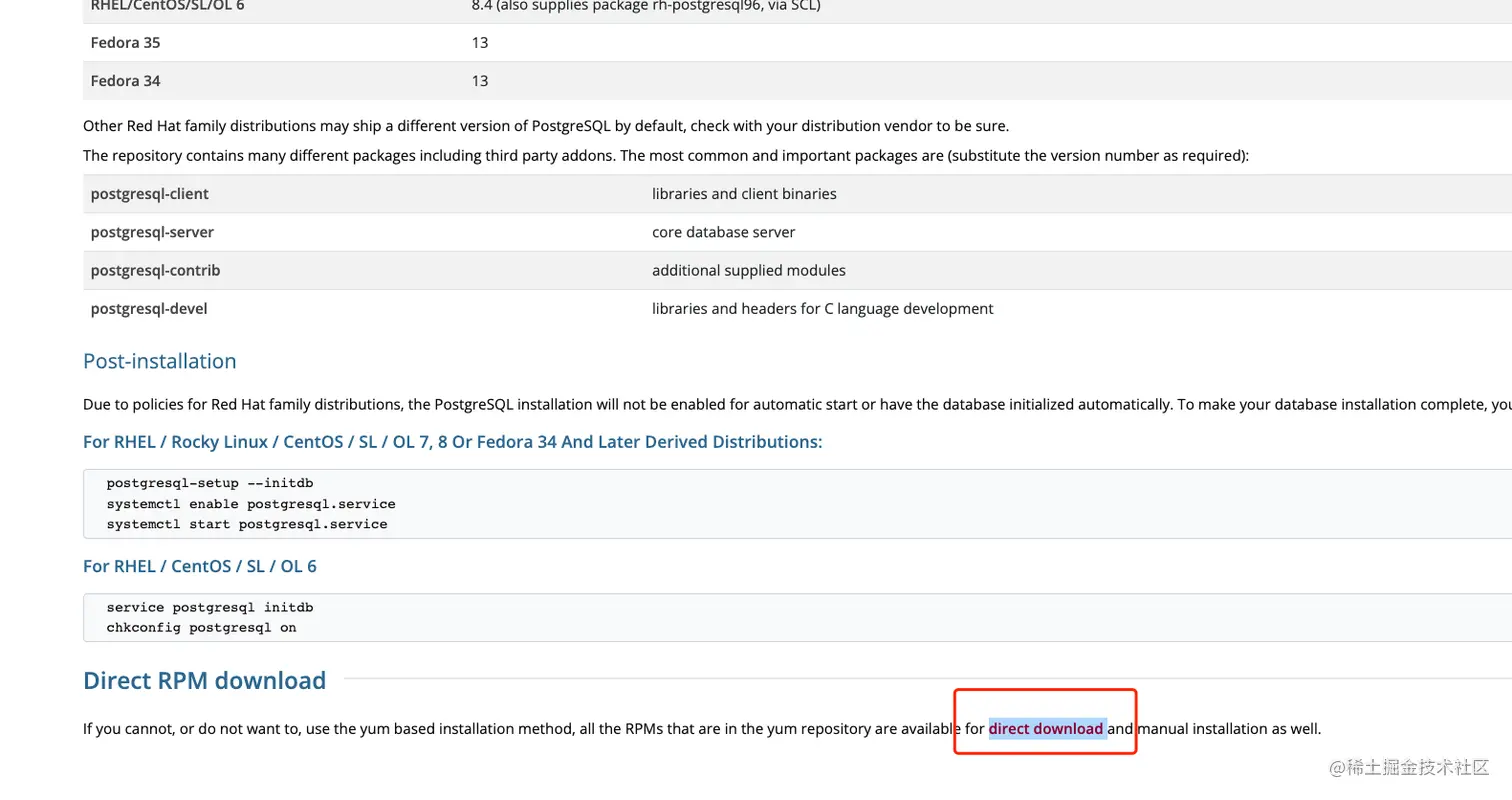Click the RHEL/CentOS/SL/OL 6 cell
This screenshot has width=1512, height=800.
tap(168, 6)
